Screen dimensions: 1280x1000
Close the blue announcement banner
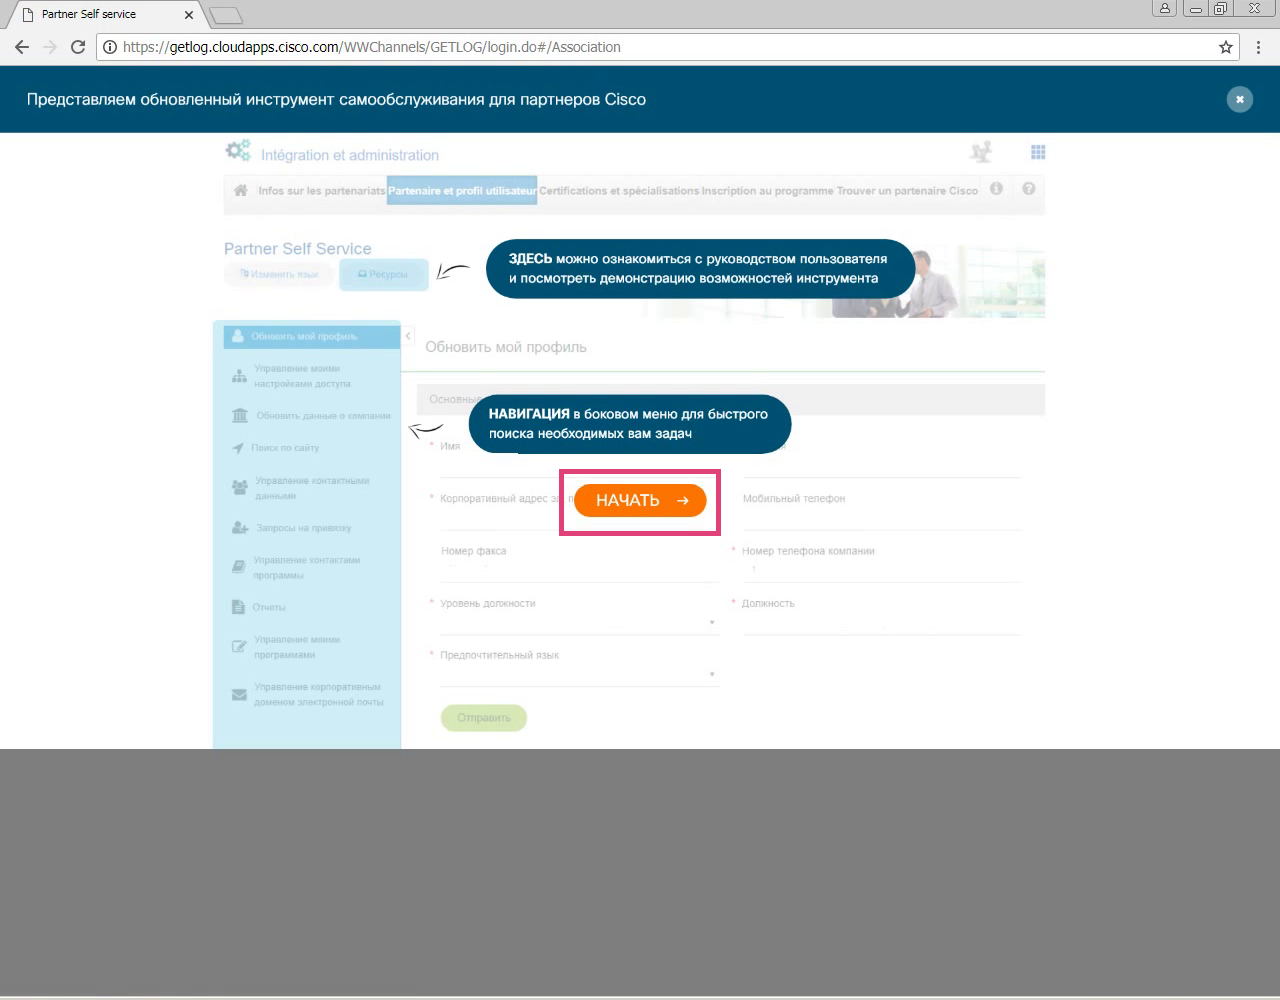(x=1239, y=99)
